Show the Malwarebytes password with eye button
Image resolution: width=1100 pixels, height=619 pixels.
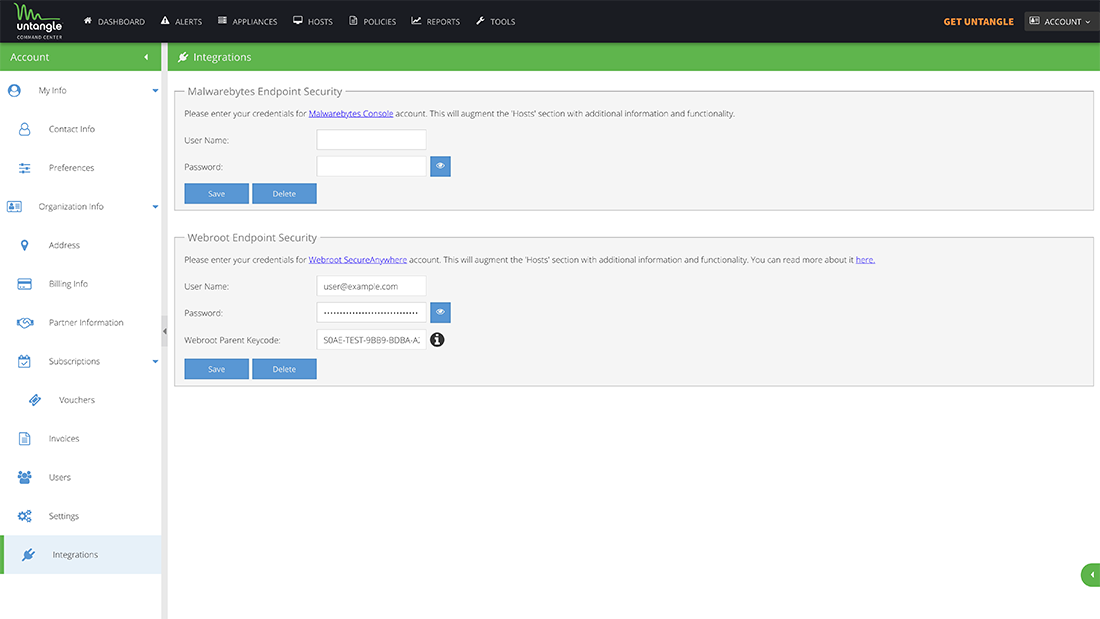pos(441,166)
